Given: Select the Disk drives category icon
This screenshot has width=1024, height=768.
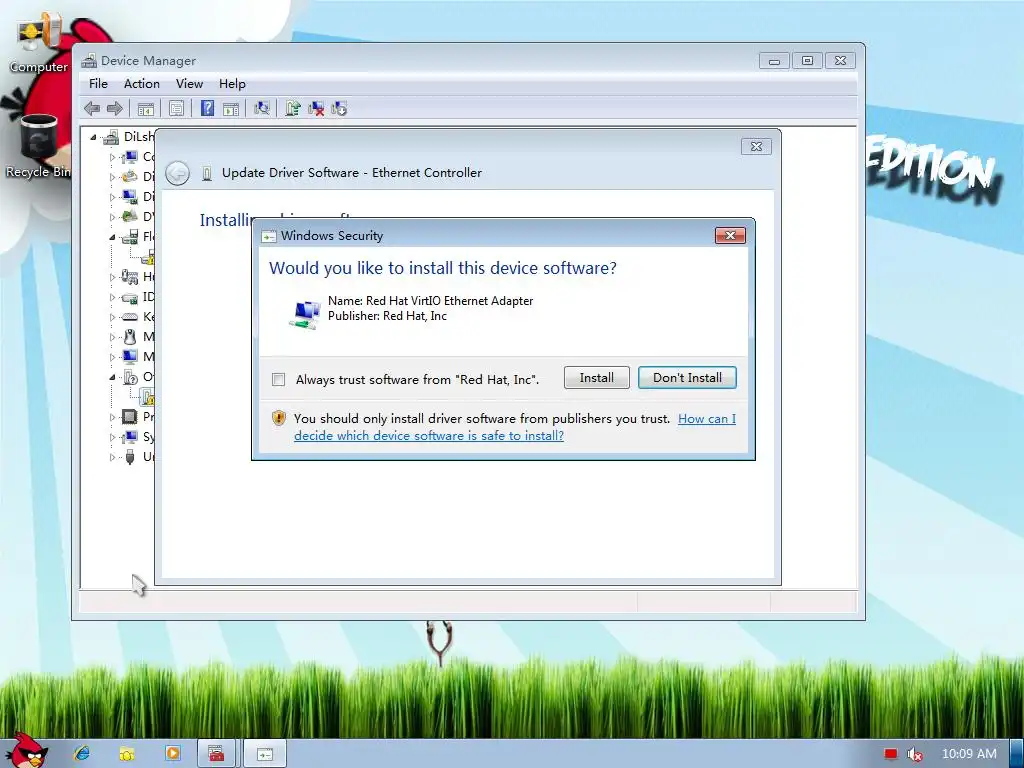Looking at the screenshot, I should [x=130, y=176].
